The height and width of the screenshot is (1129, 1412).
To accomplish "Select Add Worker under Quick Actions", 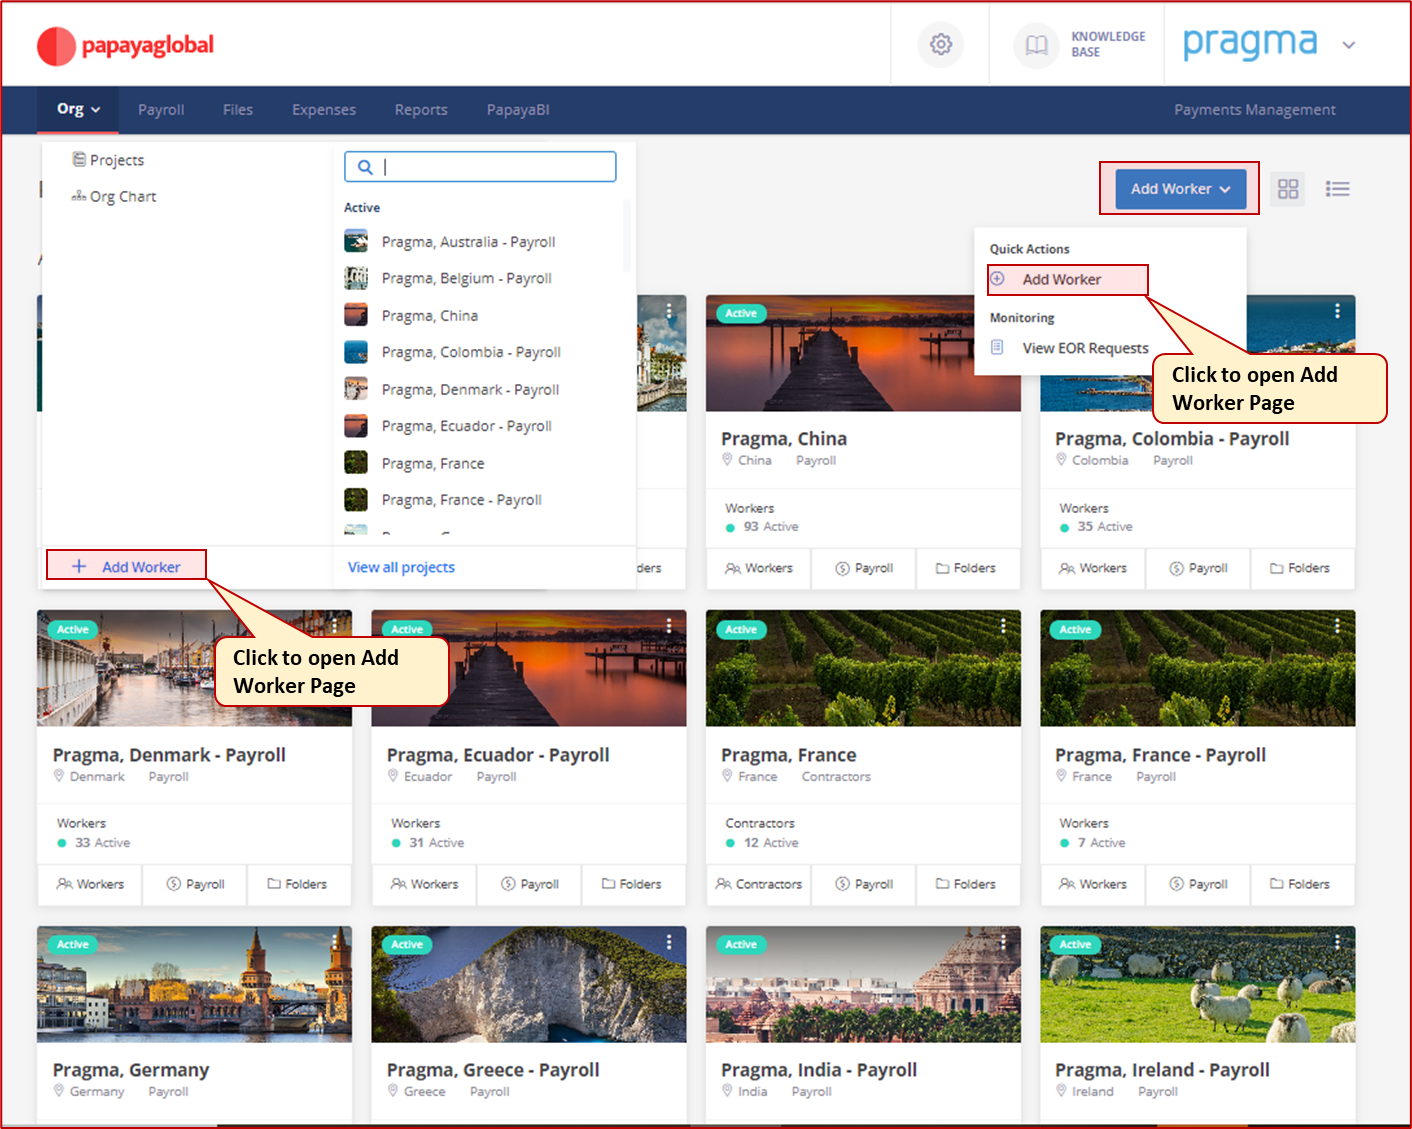I will tap(1061, 280).
